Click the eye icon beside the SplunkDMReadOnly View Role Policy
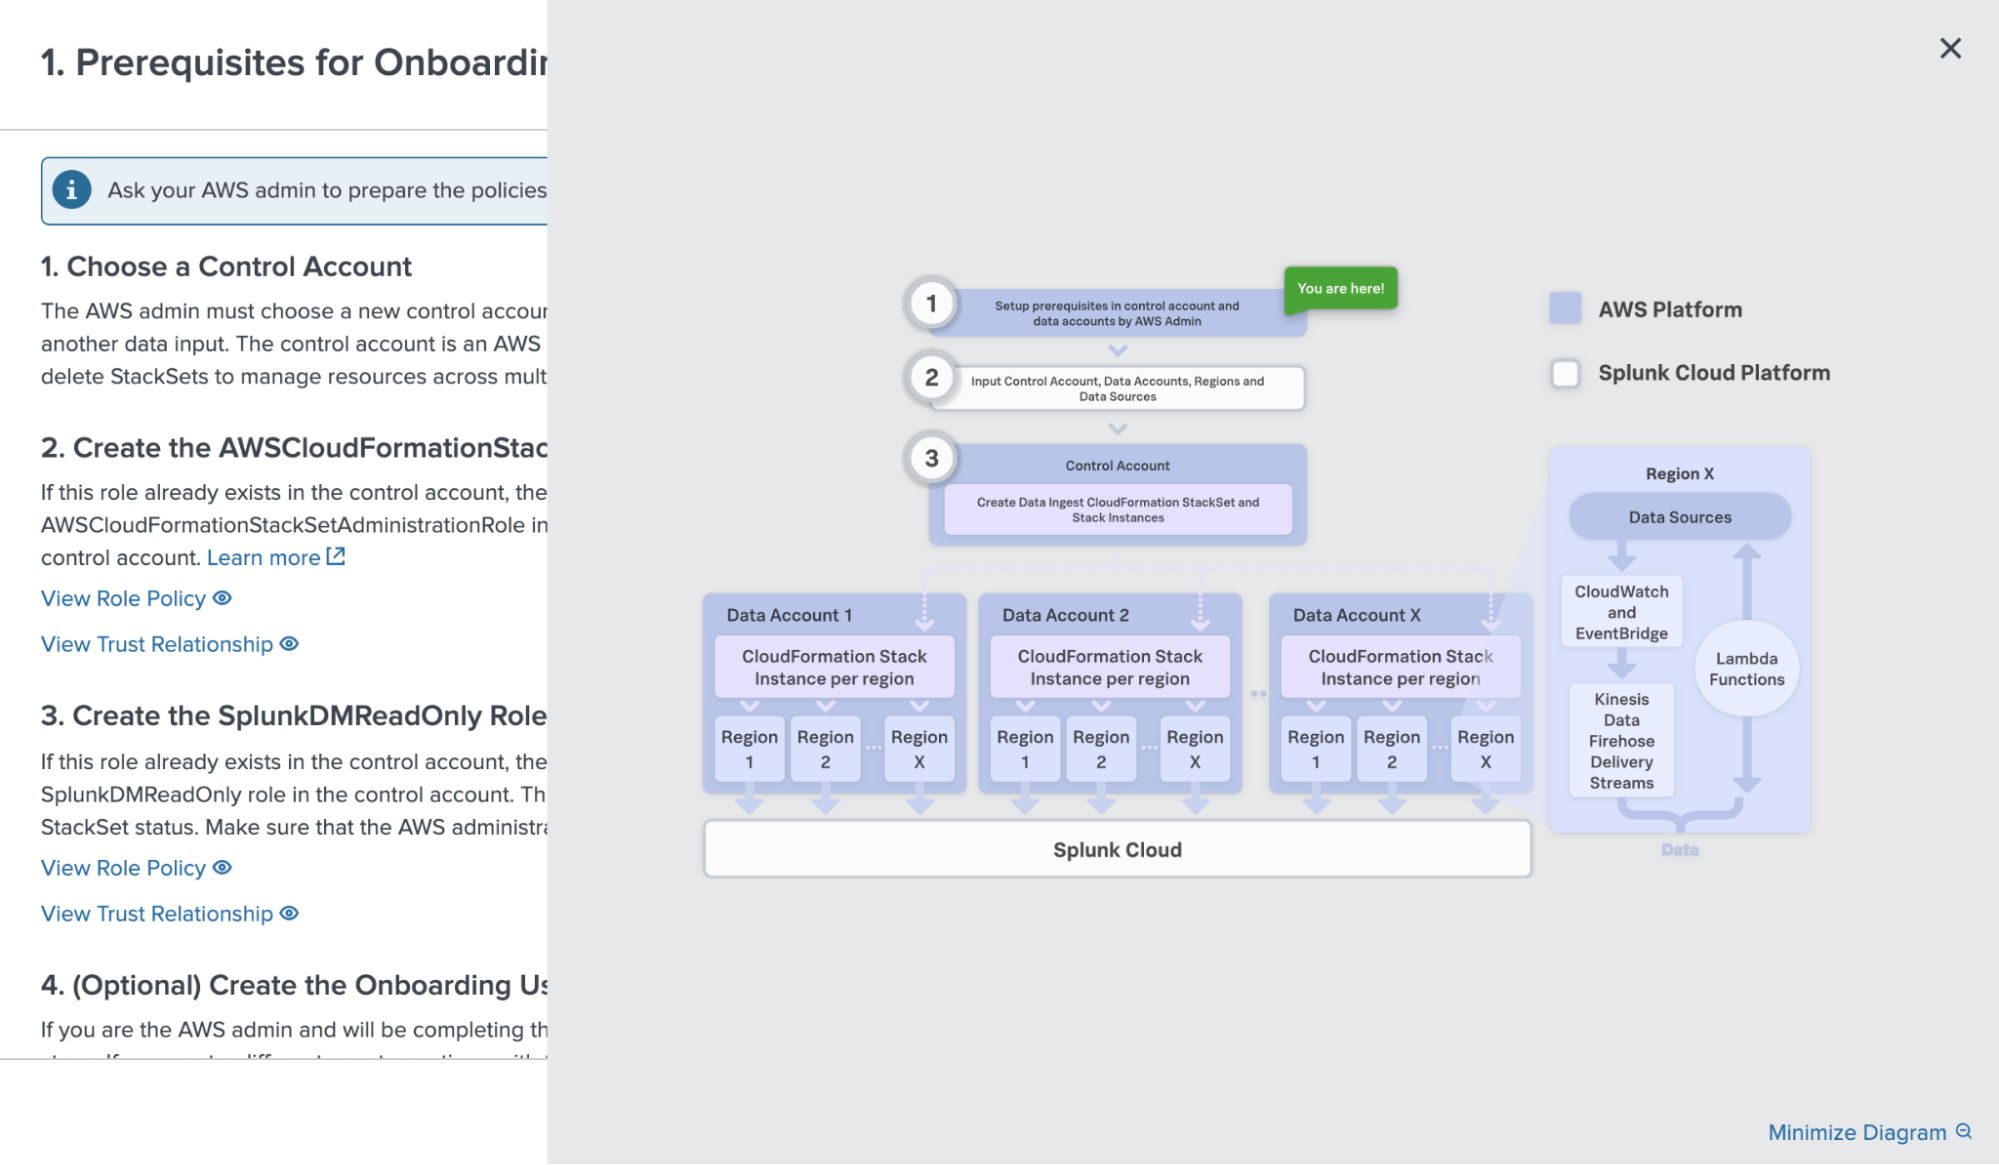Viewport: 1999px width, 1165px height. click(222, 867)
